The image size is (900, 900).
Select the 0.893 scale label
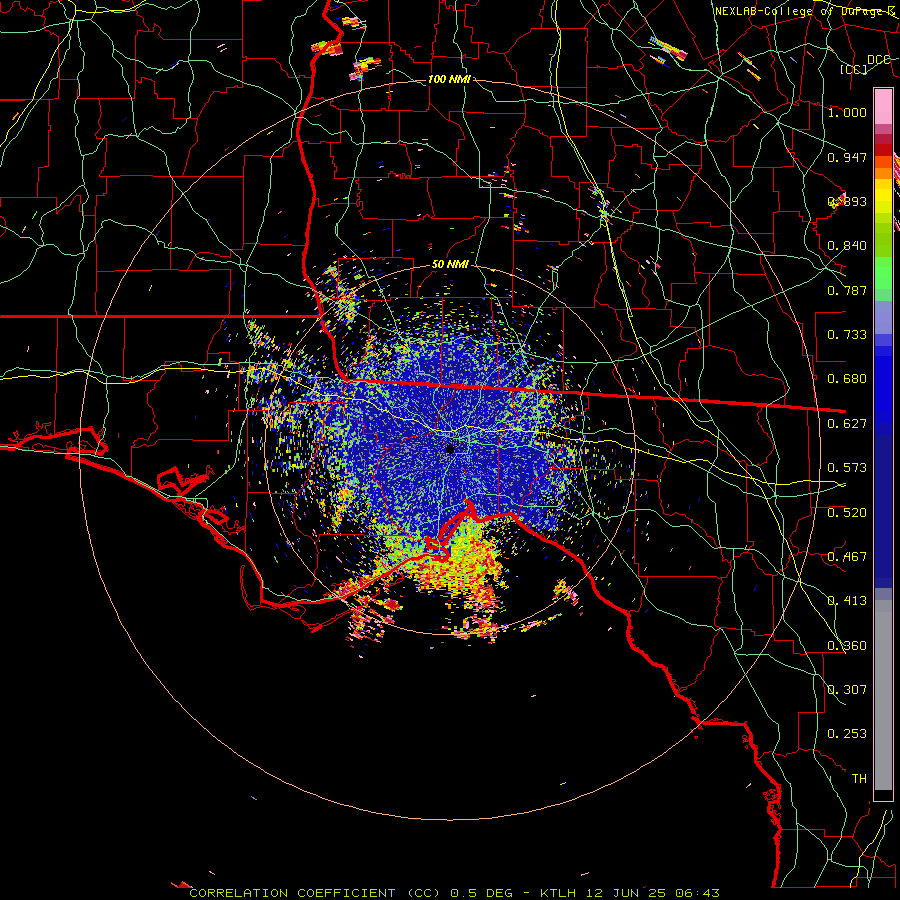click(x=847, y=201)
